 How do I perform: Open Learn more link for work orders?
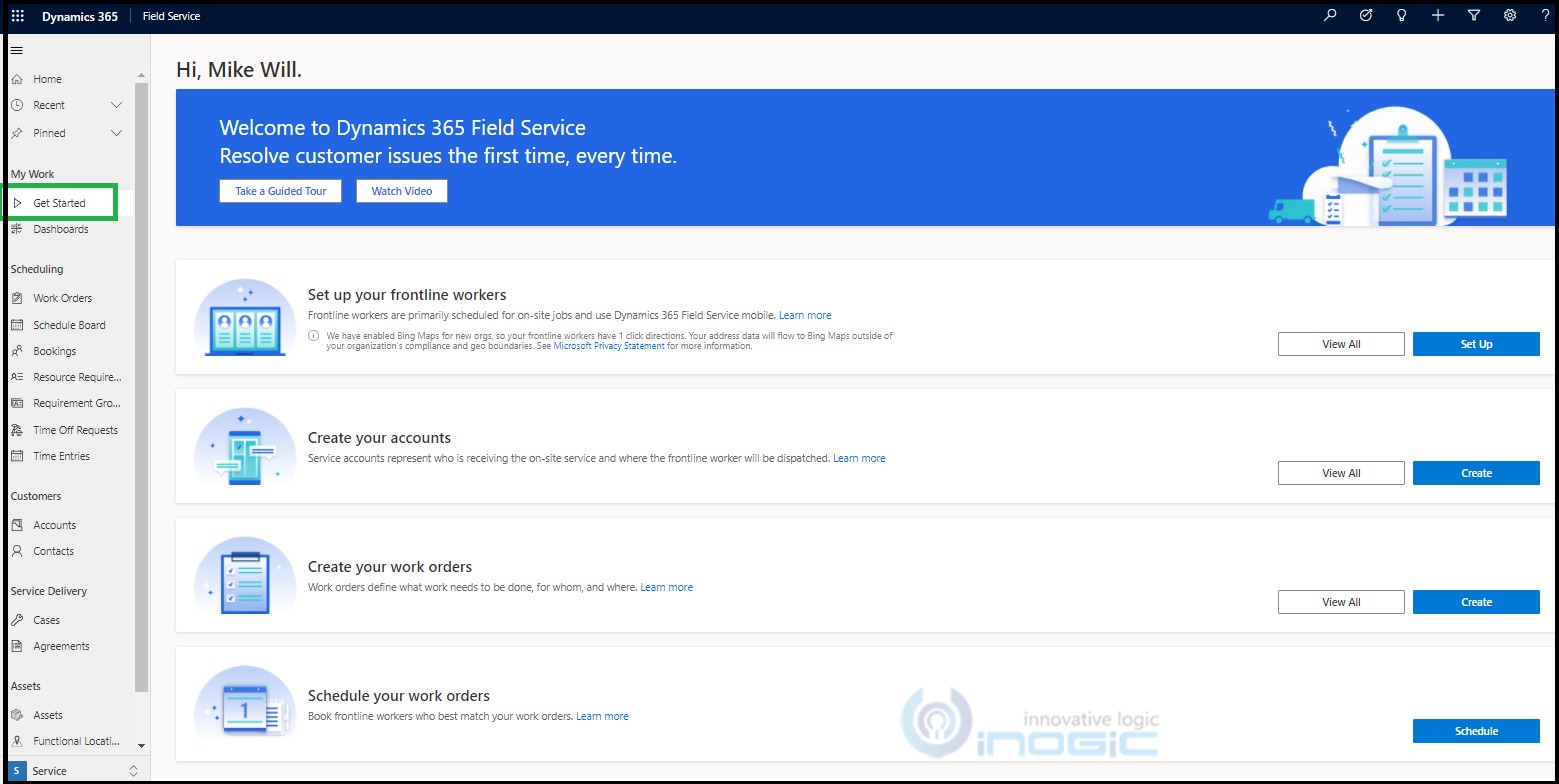coord(666,587)
